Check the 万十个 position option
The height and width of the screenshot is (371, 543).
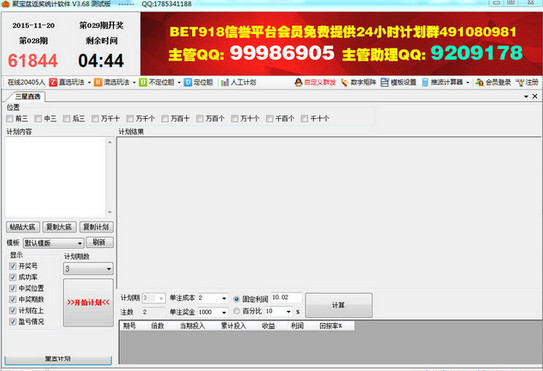[x=234, y=119]
